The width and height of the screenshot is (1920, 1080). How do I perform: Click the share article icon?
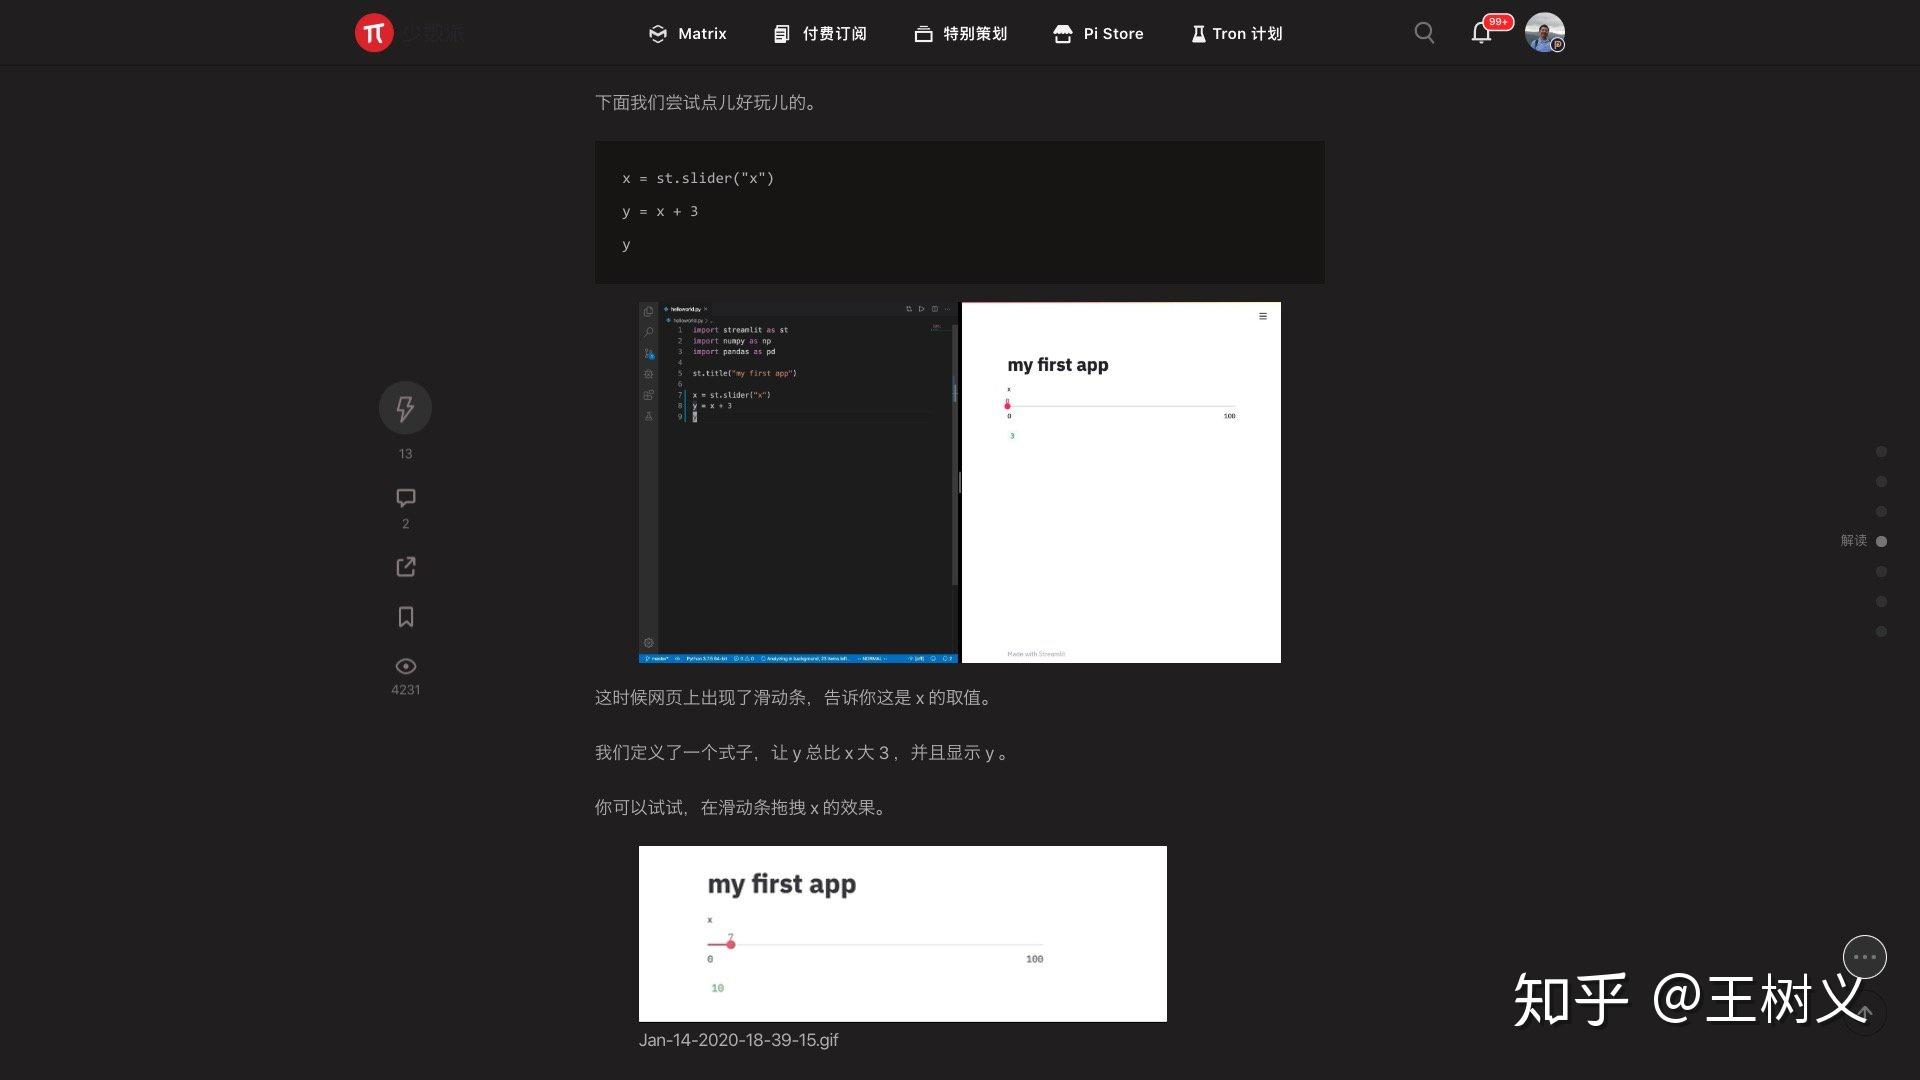[405, 567]
